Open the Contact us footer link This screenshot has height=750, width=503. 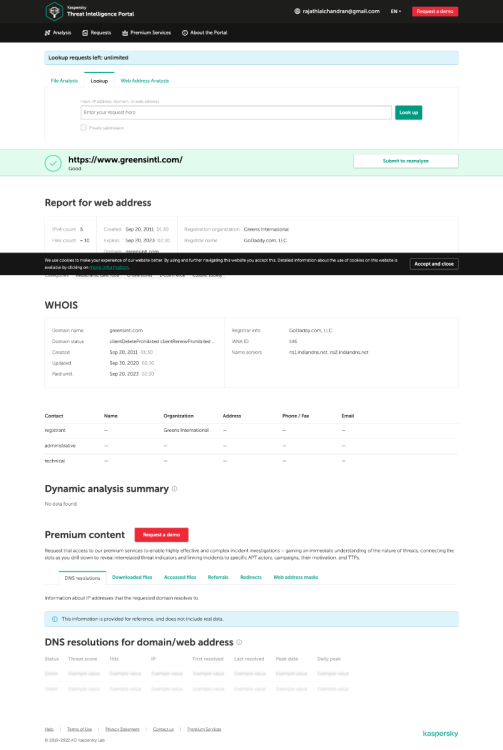163,729
